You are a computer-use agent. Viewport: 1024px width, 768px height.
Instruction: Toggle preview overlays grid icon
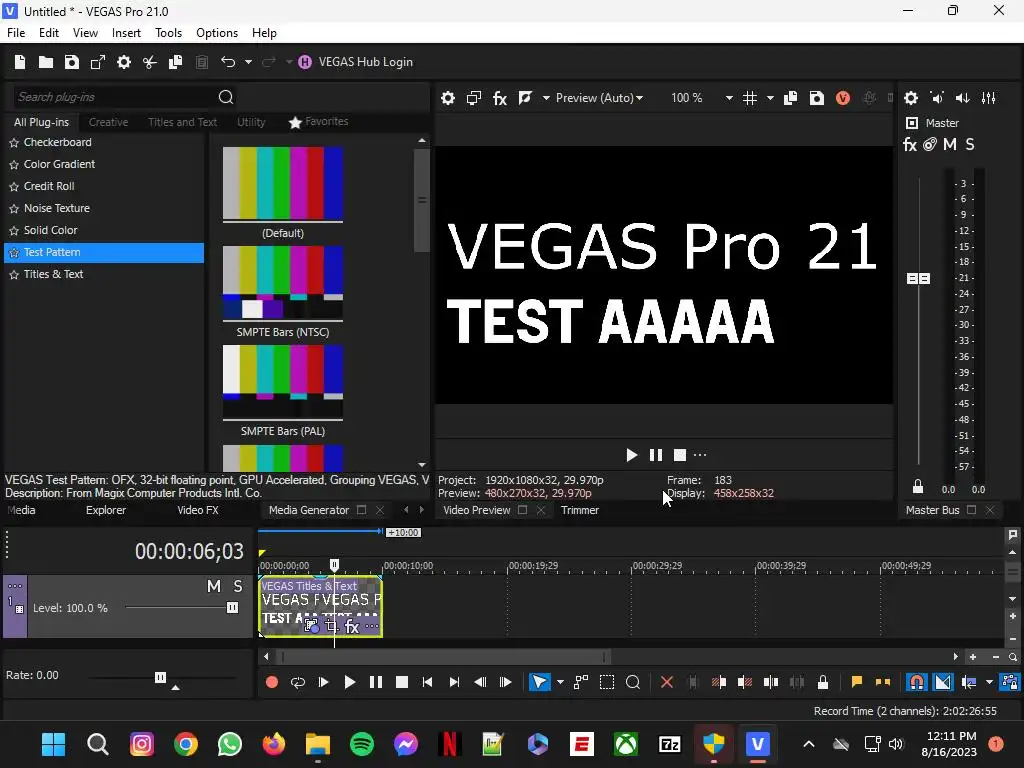point(750,98)
